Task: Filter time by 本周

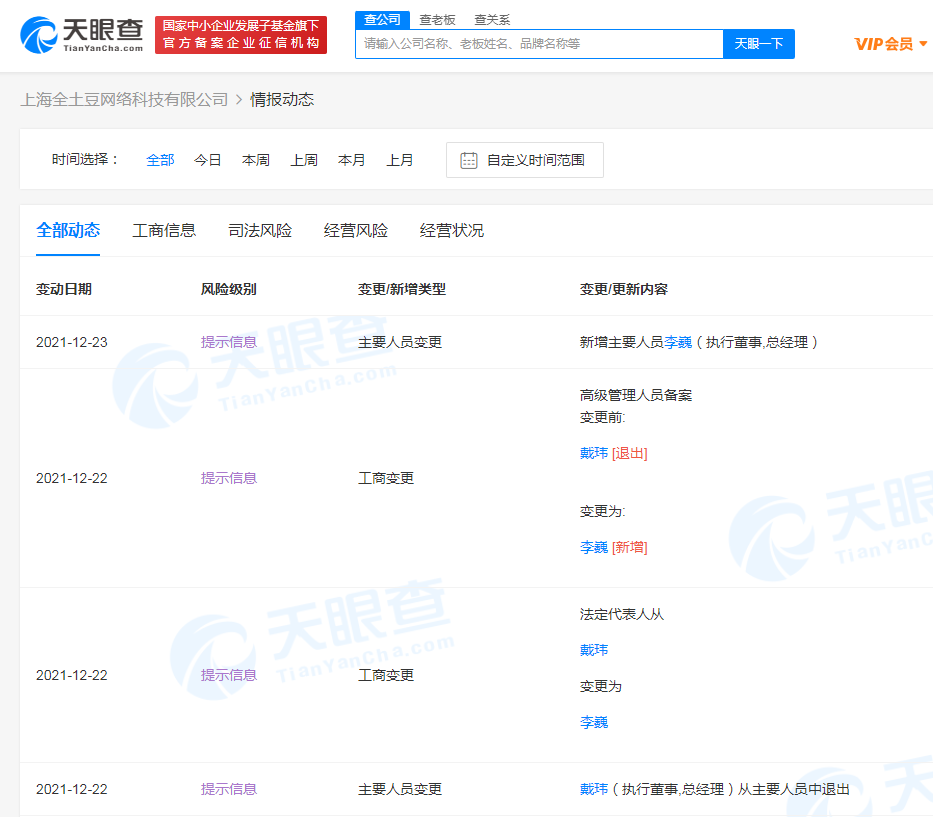Action: (x=256, y=160)
